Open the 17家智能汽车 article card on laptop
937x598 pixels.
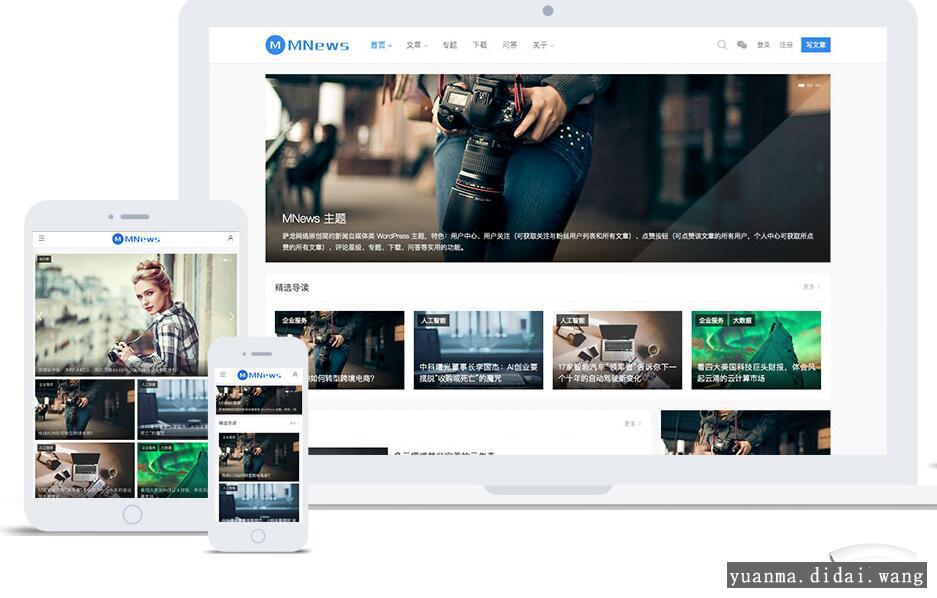[617, 350]
